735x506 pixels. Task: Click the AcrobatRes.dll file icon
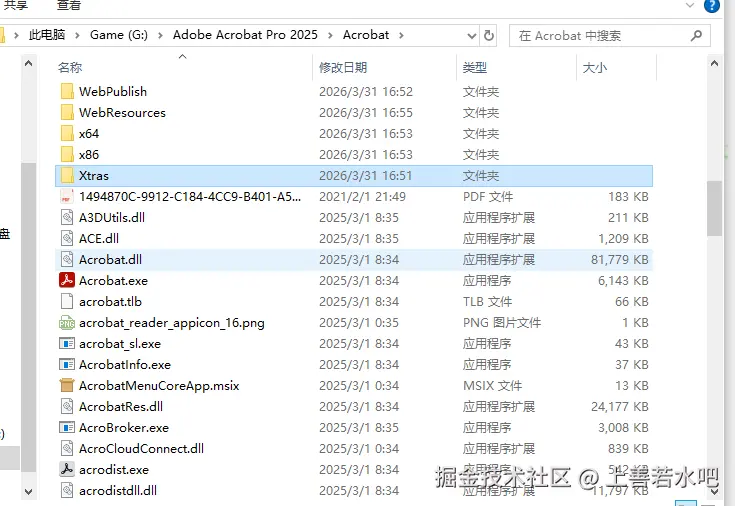click(x=67, y=407)
